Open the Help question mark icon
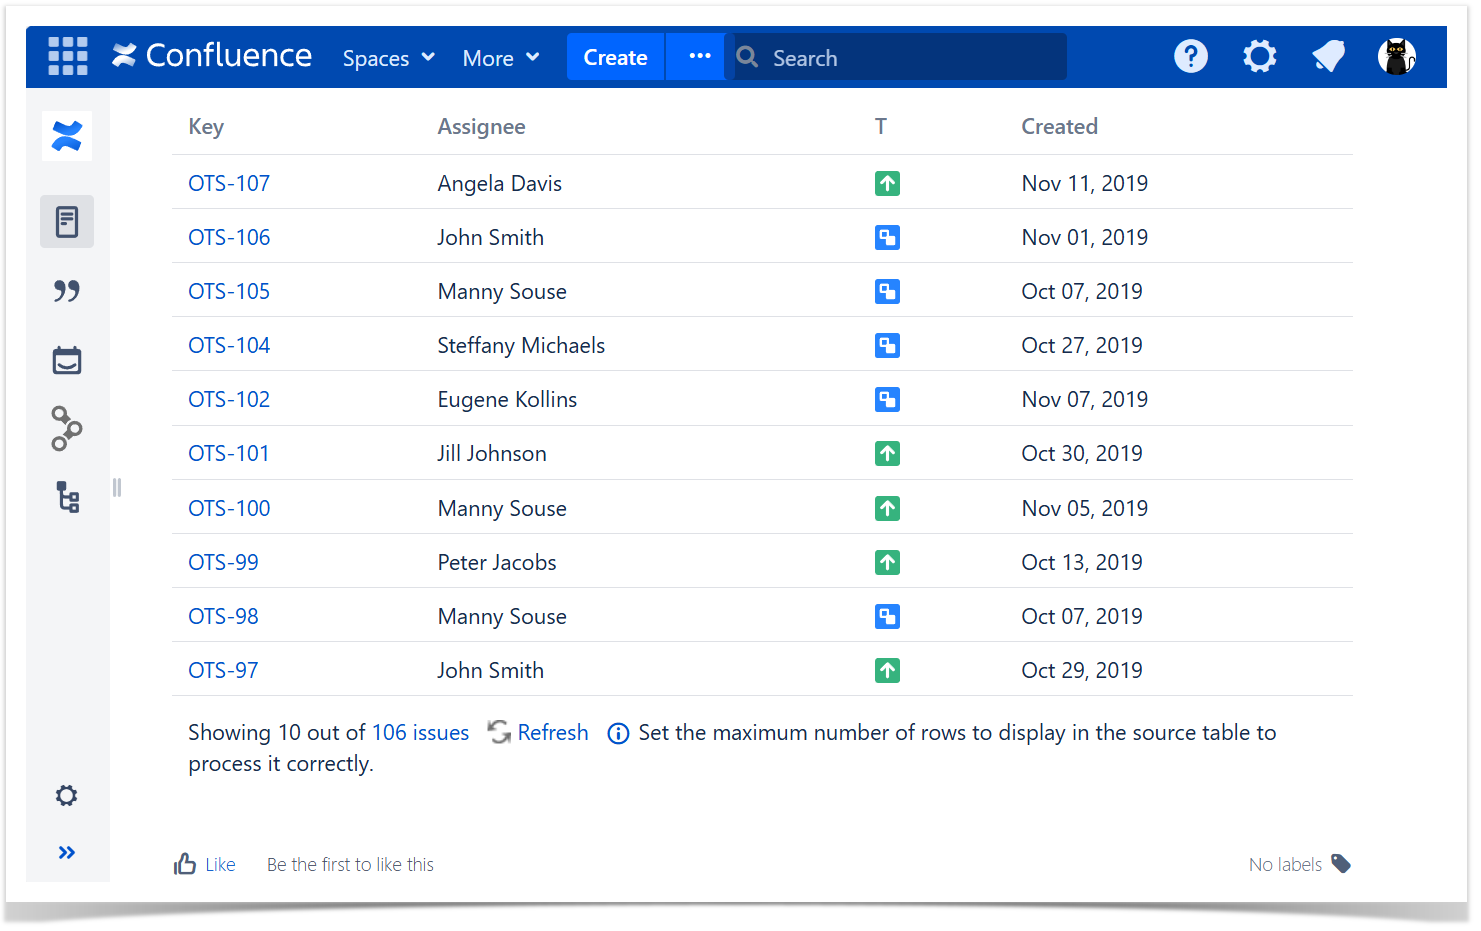Viewport: 1481px width, 931px height. tap(1190, 57)
